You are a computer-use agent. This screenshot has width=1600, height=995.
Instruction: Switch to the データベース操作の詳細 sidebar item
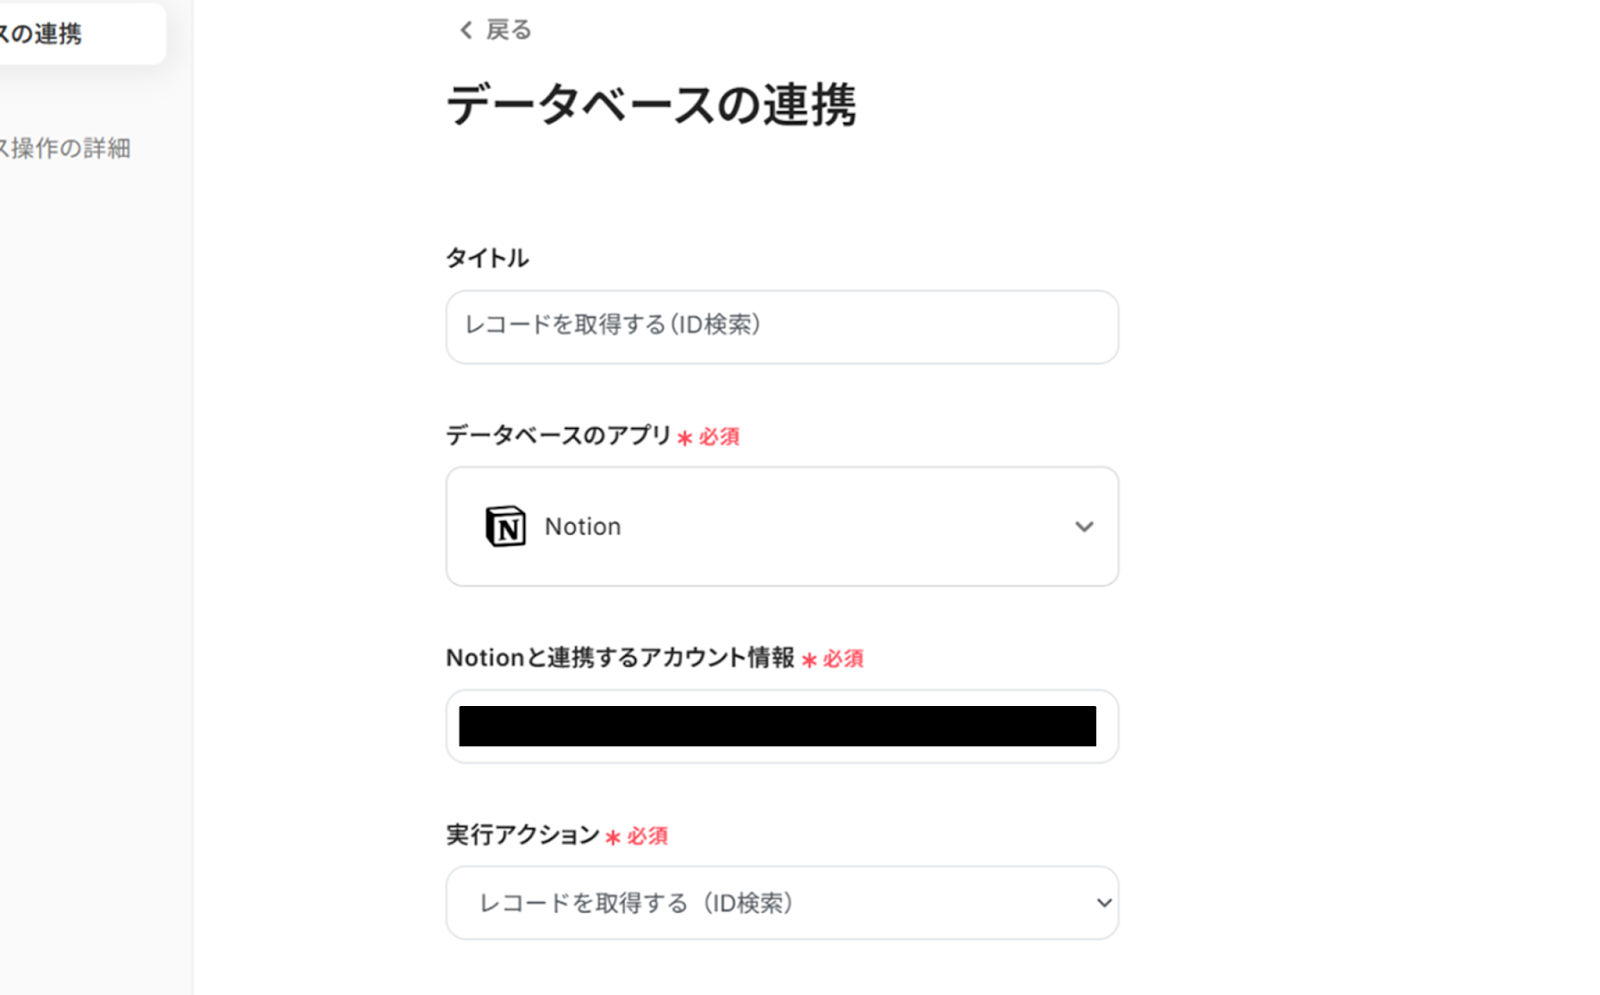point(66,148)
